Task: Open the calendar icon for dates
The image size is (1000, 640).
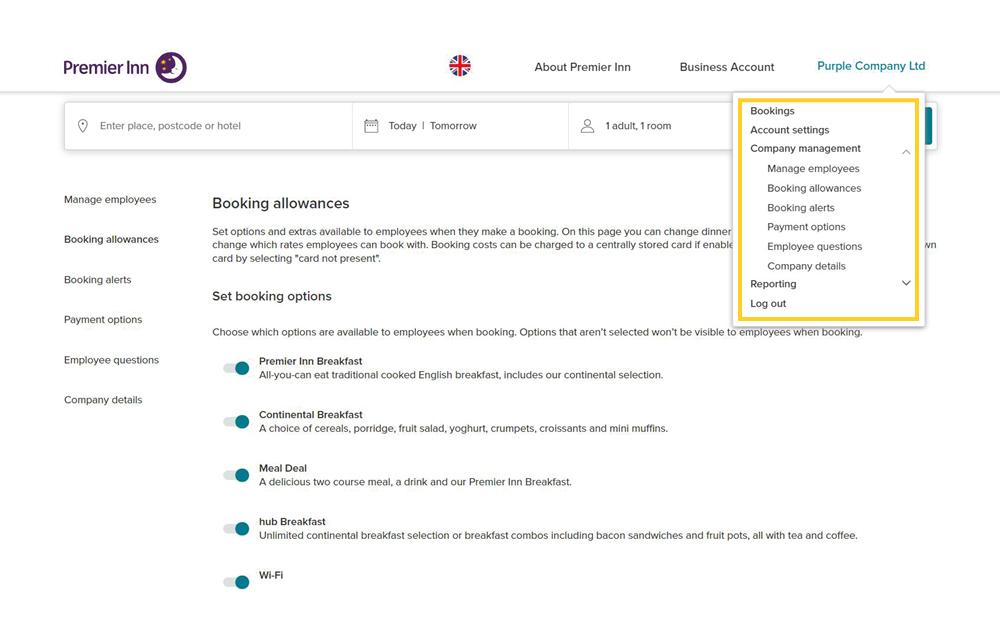Action: tap(371, 126)
